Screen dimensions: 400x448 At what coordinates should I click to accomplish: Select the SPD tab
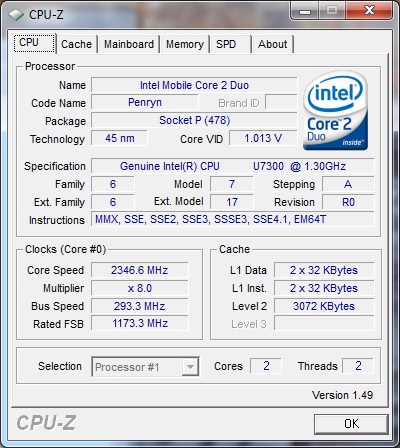pos(230,44)
